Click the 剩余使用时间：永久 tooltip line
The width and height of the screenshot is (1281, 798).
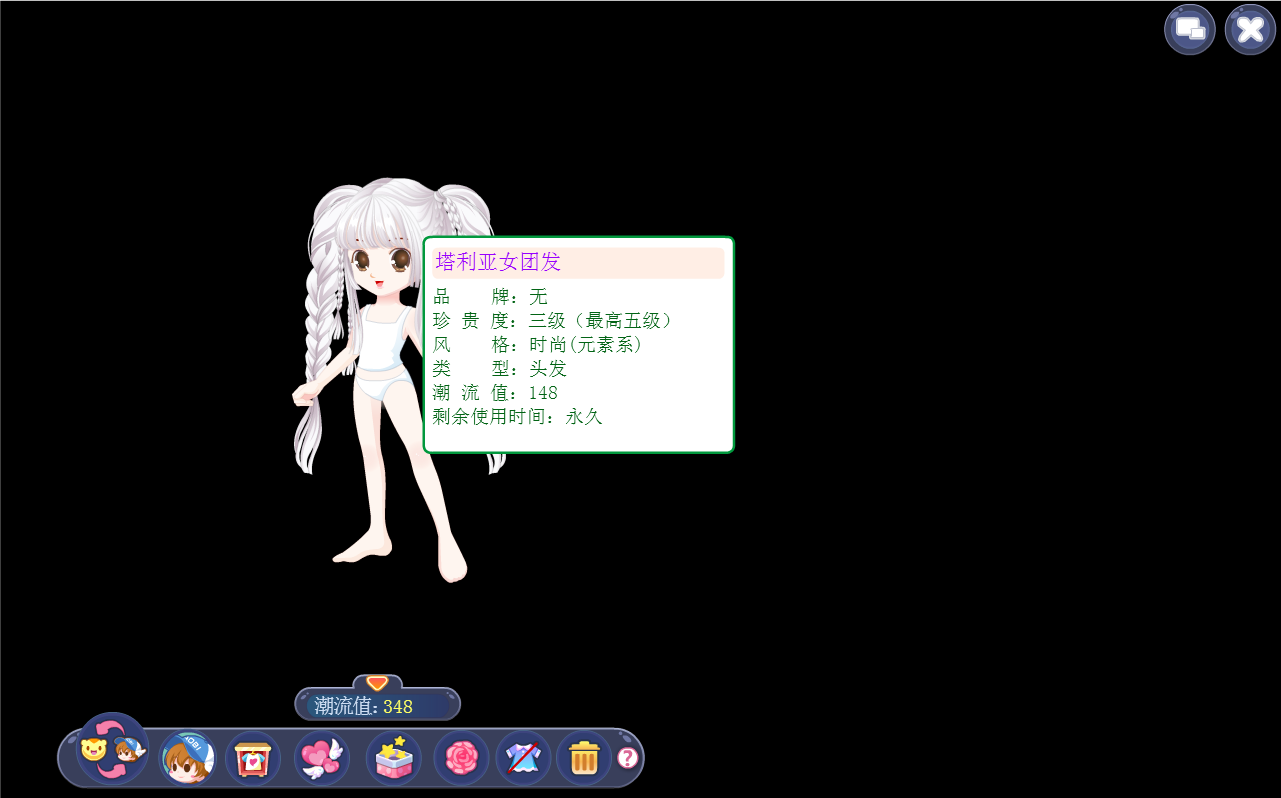(517, 417)
